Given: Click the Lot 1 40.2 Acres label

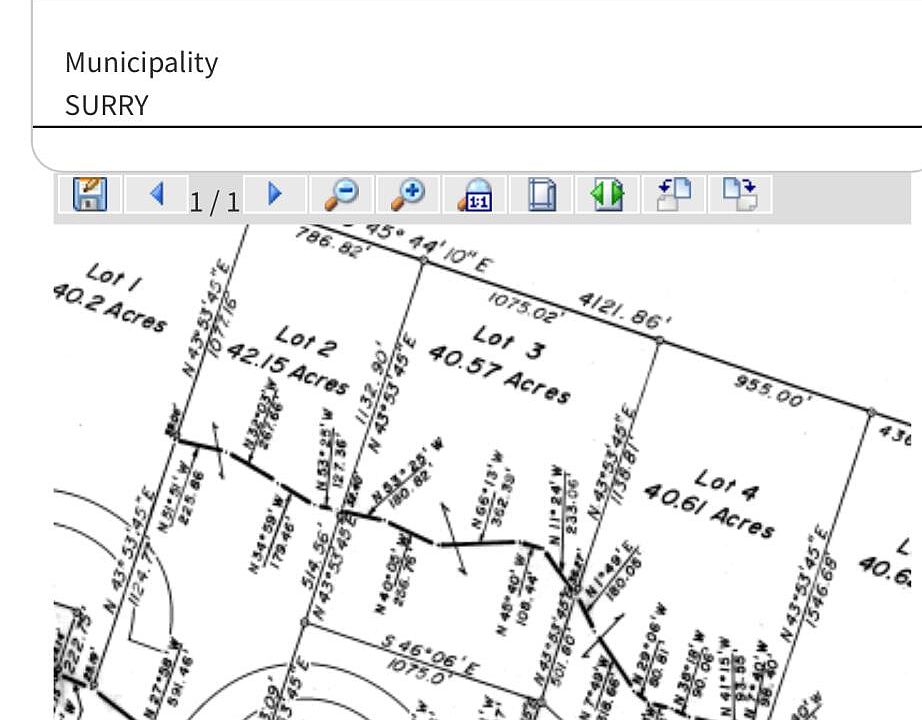Looking at the screenshot, I should click(x=108, y=297).
